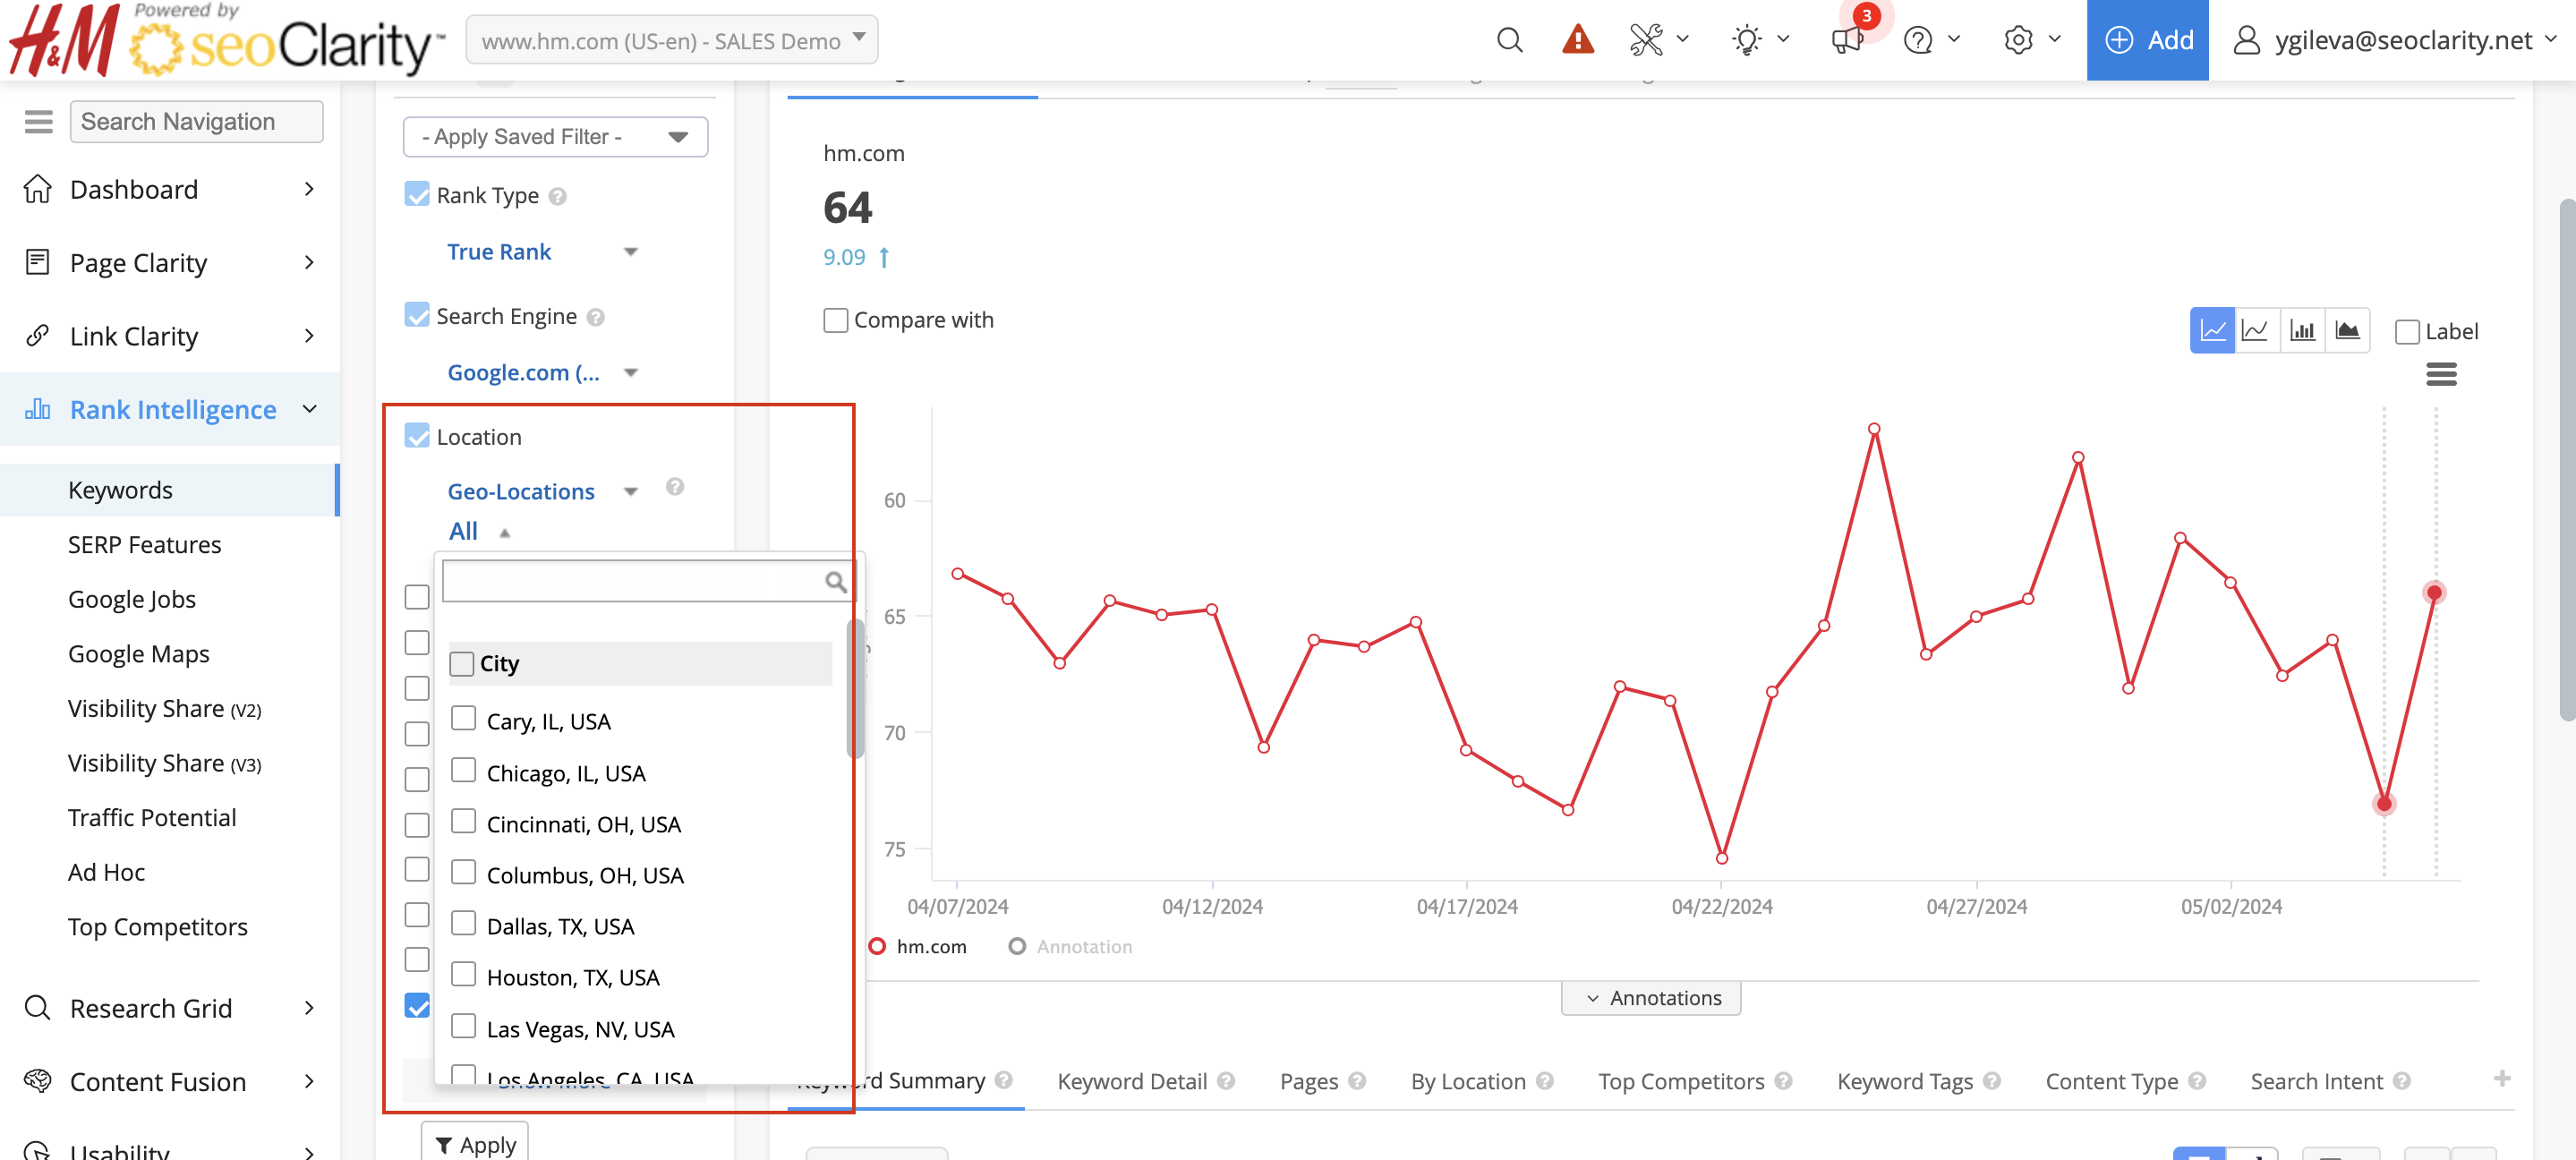Click the Search Engine help icon
This screenshot has height=1160, width=2576.
[595, 318]
